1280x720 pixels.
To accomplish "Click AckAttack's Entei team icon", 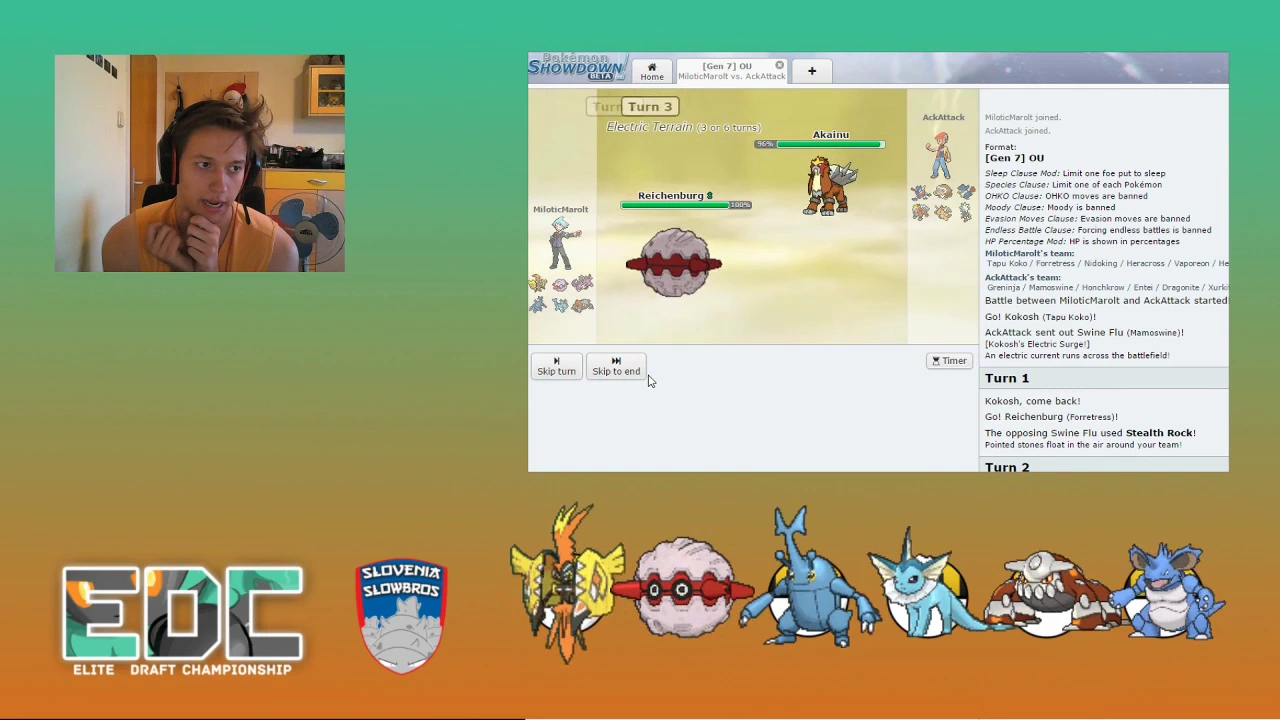I will [921, 212].
